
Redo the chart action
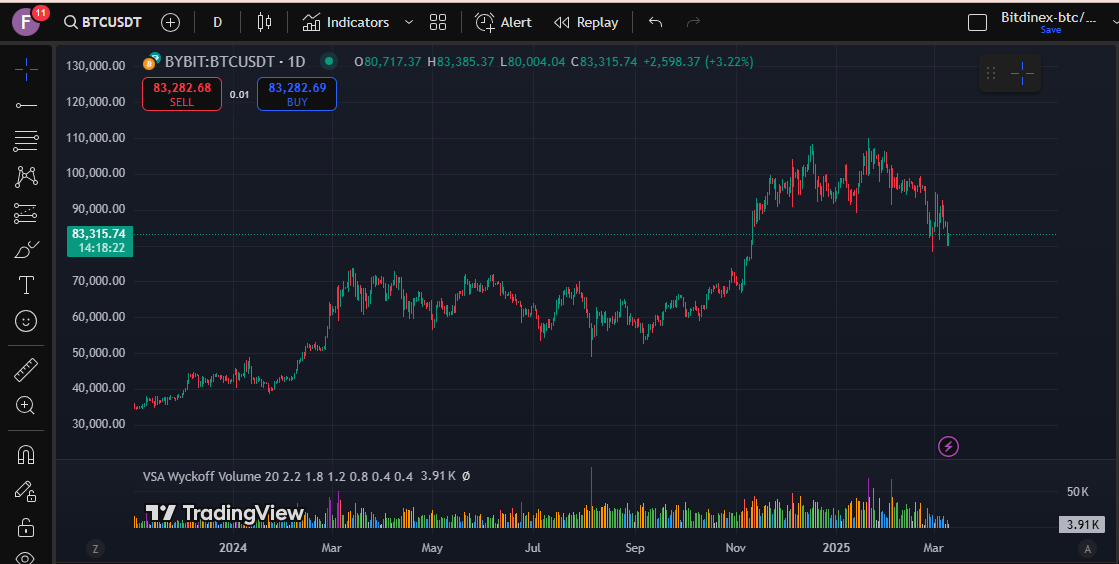[x=693, y=22]
